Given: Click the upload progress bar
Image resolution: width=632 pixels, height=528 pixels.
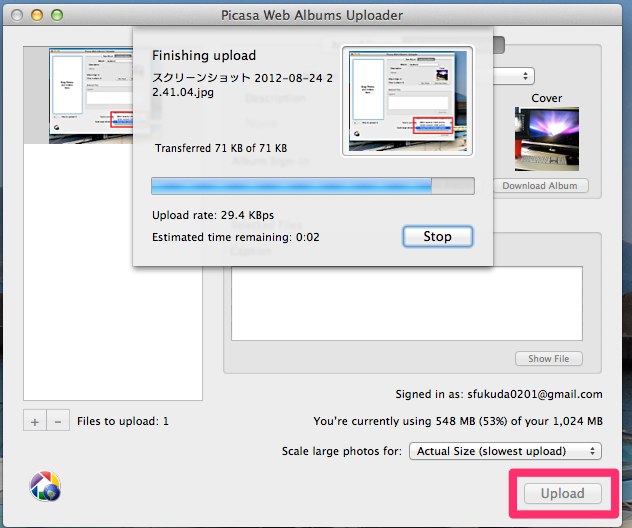Looking at the screenshot, I should pyautogui.click(x=313, y=186).
